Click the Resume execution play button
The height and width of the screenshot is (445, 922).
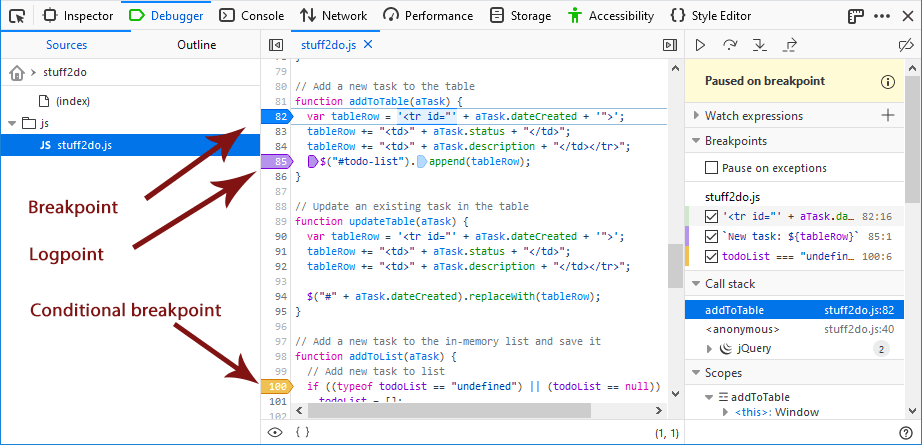click(x=700, y=45)
